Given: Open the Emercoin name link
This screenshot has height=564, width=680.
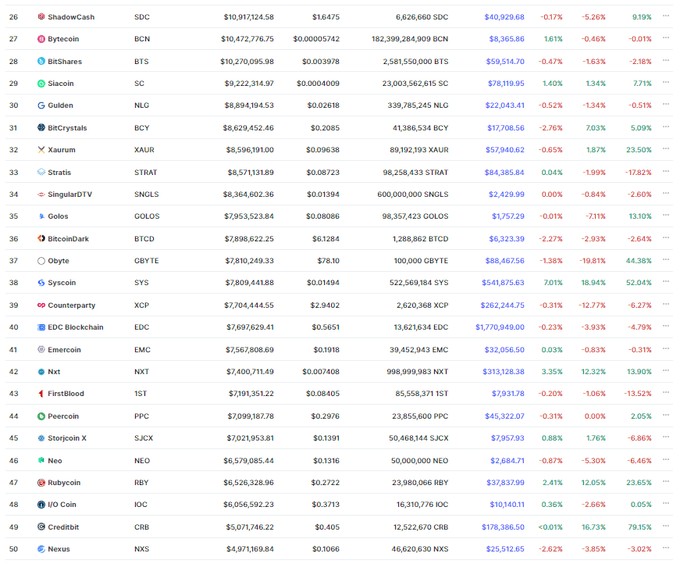Looking at the screenshot, I should tap(64, 349).
